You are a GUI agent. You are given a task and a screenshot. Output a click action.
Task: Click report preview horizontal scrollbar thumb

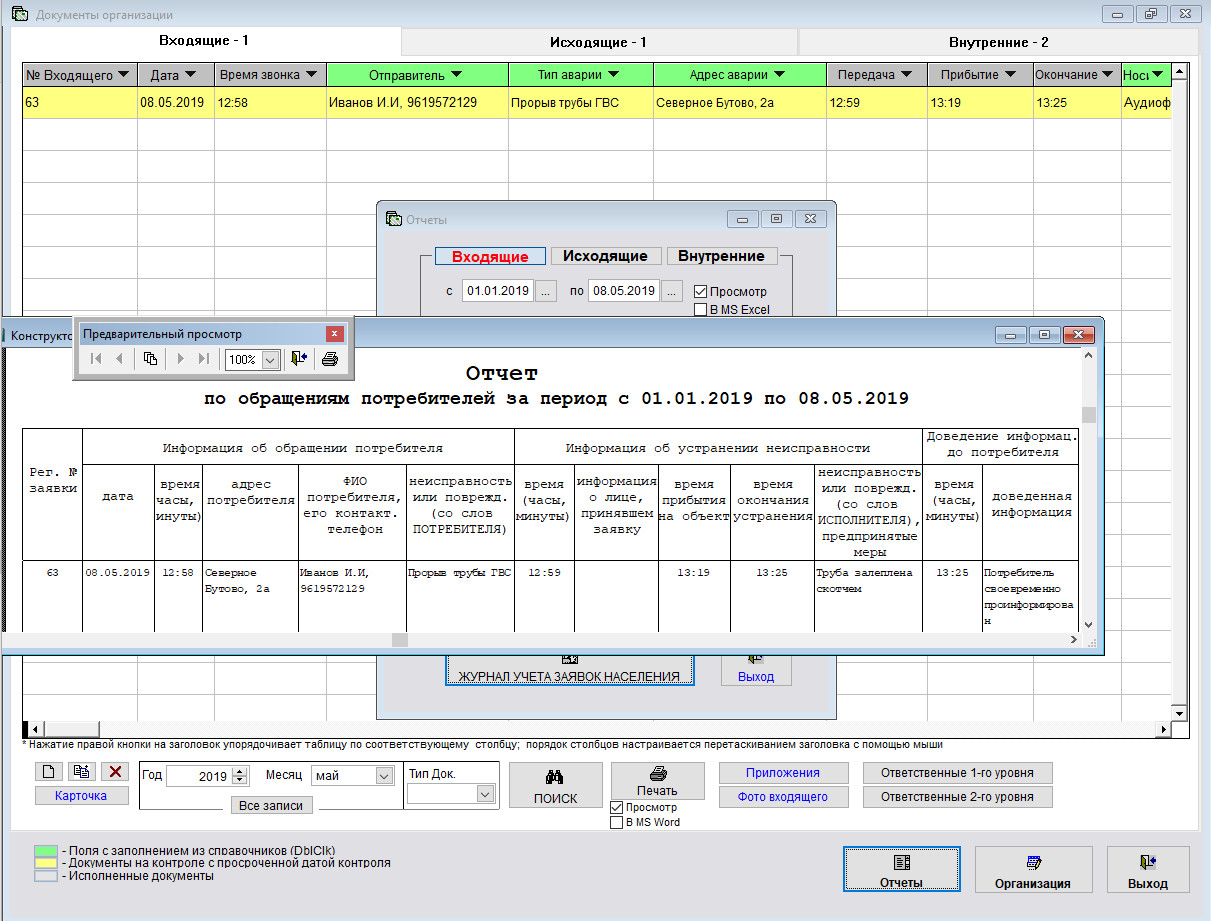pyautogui.click(x=400, y=640)
